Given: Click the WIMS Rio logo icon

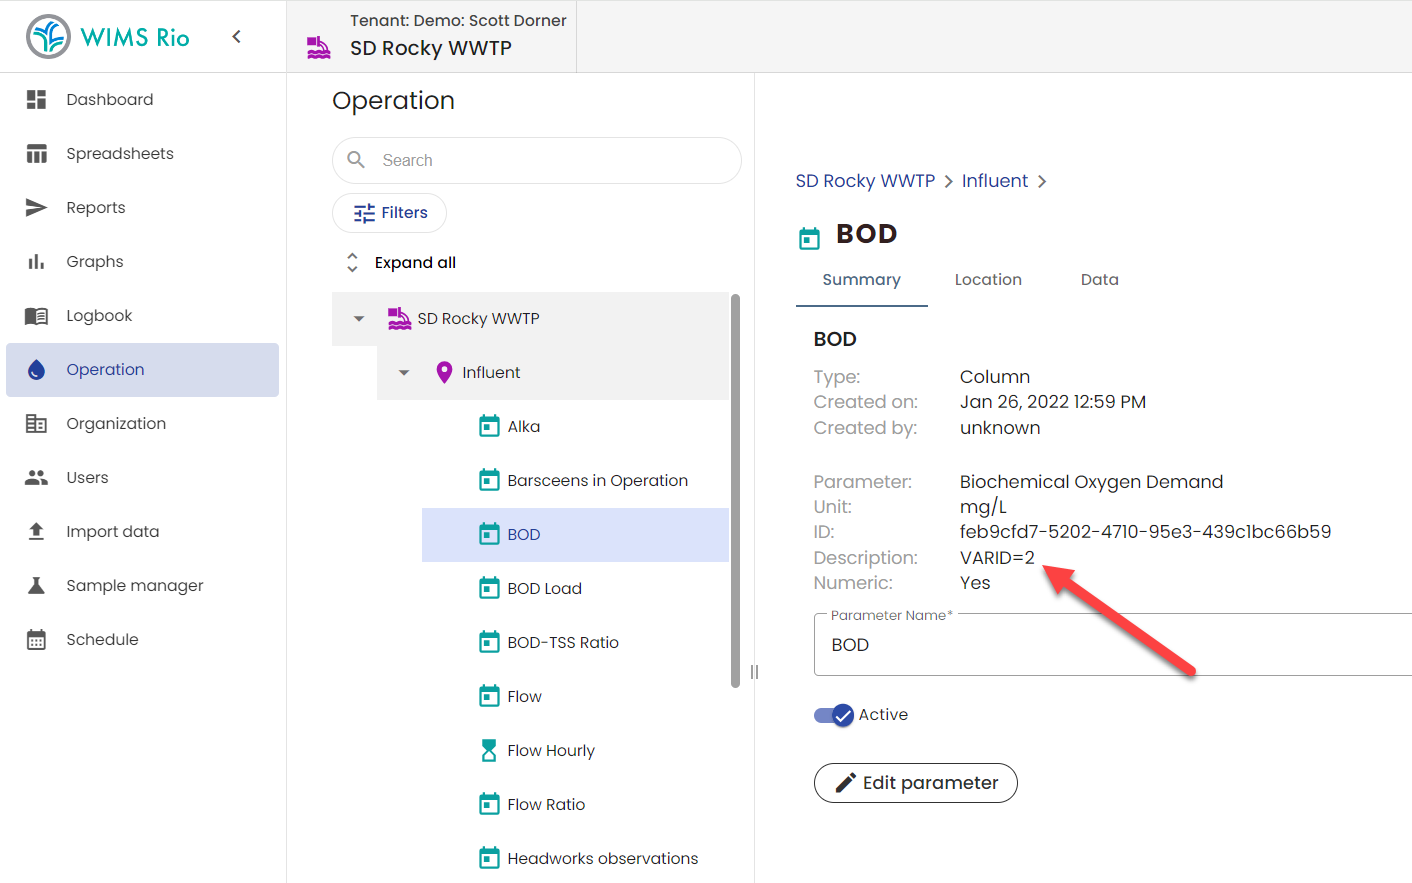Looking at the screenshot, I should [48, 37].
